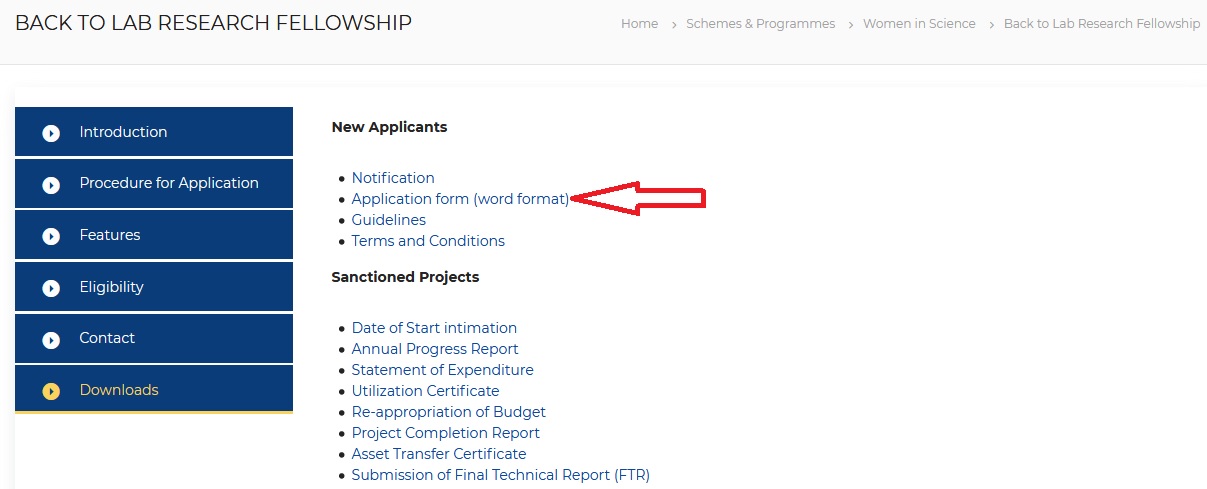Click the arrow icon beside Features
The width and height of the screenshot is (1207, 489).
[x=51, y=237]
